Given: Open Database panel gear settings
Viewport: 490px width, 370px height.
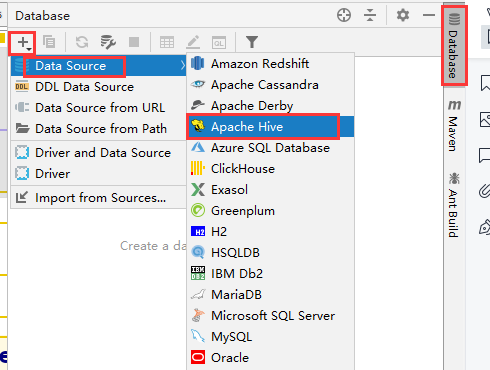Looking at the screenshot, I should [x=403, y=15].
